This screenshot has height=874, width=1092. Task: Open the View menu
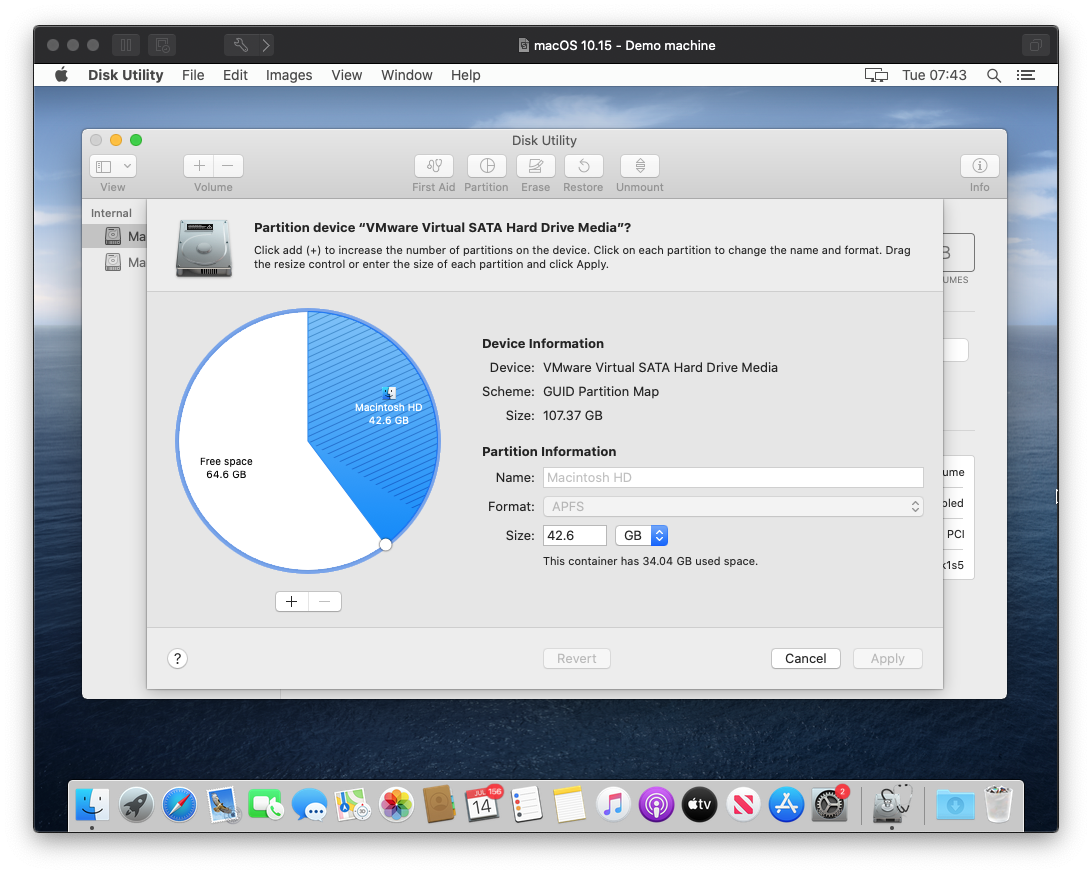click(347, 75)
